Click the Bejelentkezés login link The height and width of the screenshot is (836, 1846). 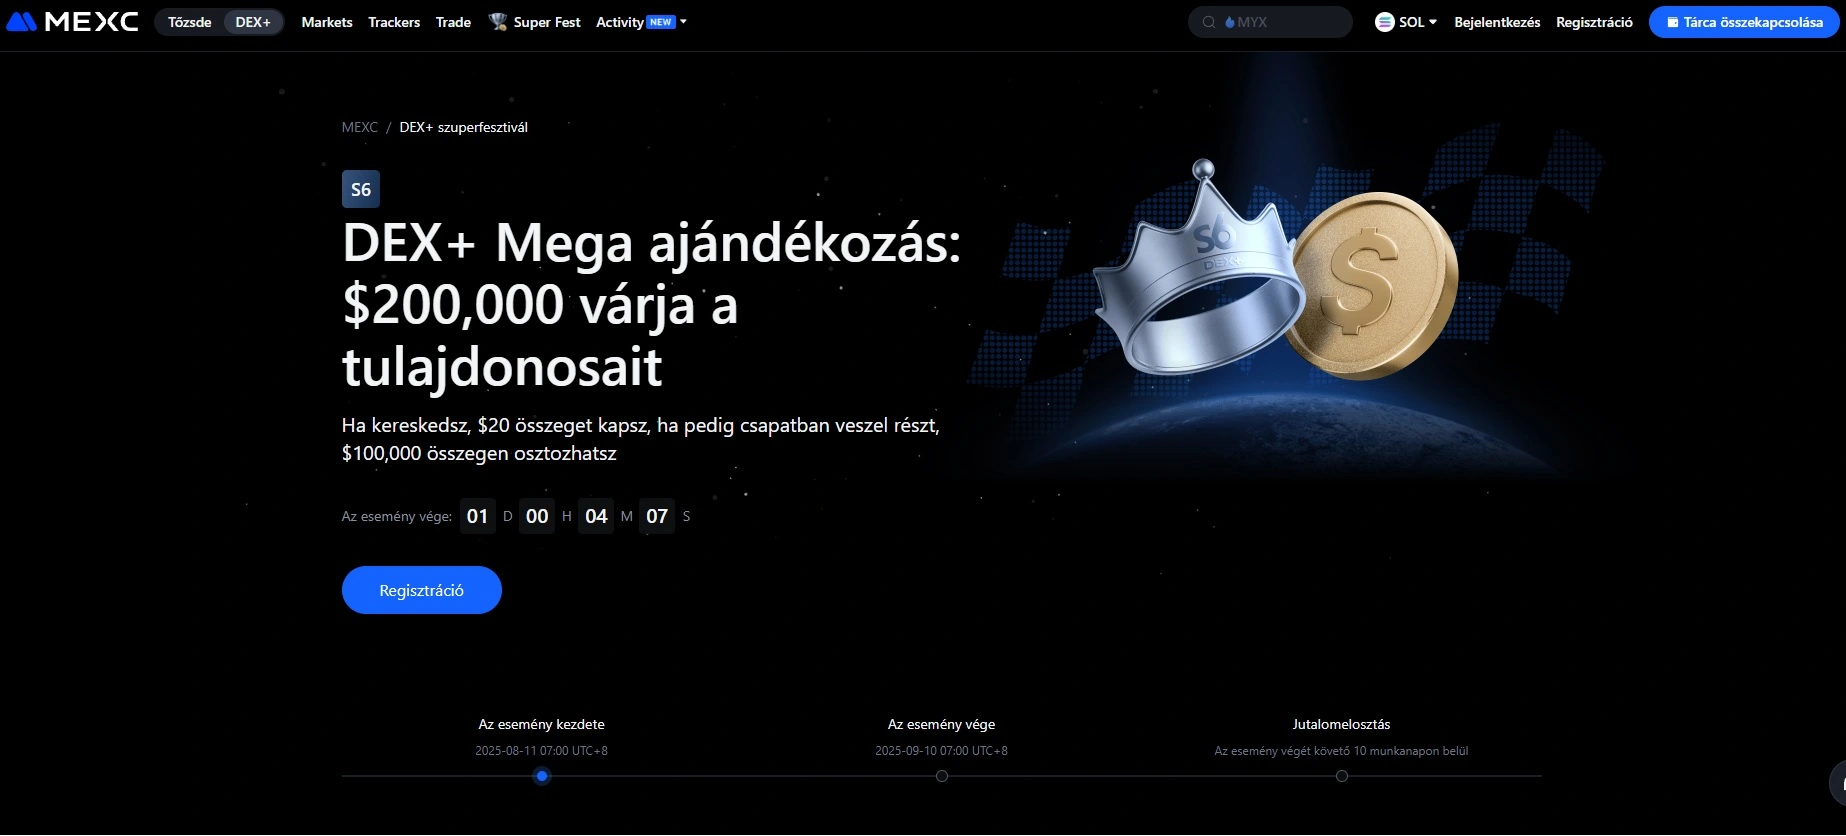click(1497, 22)
